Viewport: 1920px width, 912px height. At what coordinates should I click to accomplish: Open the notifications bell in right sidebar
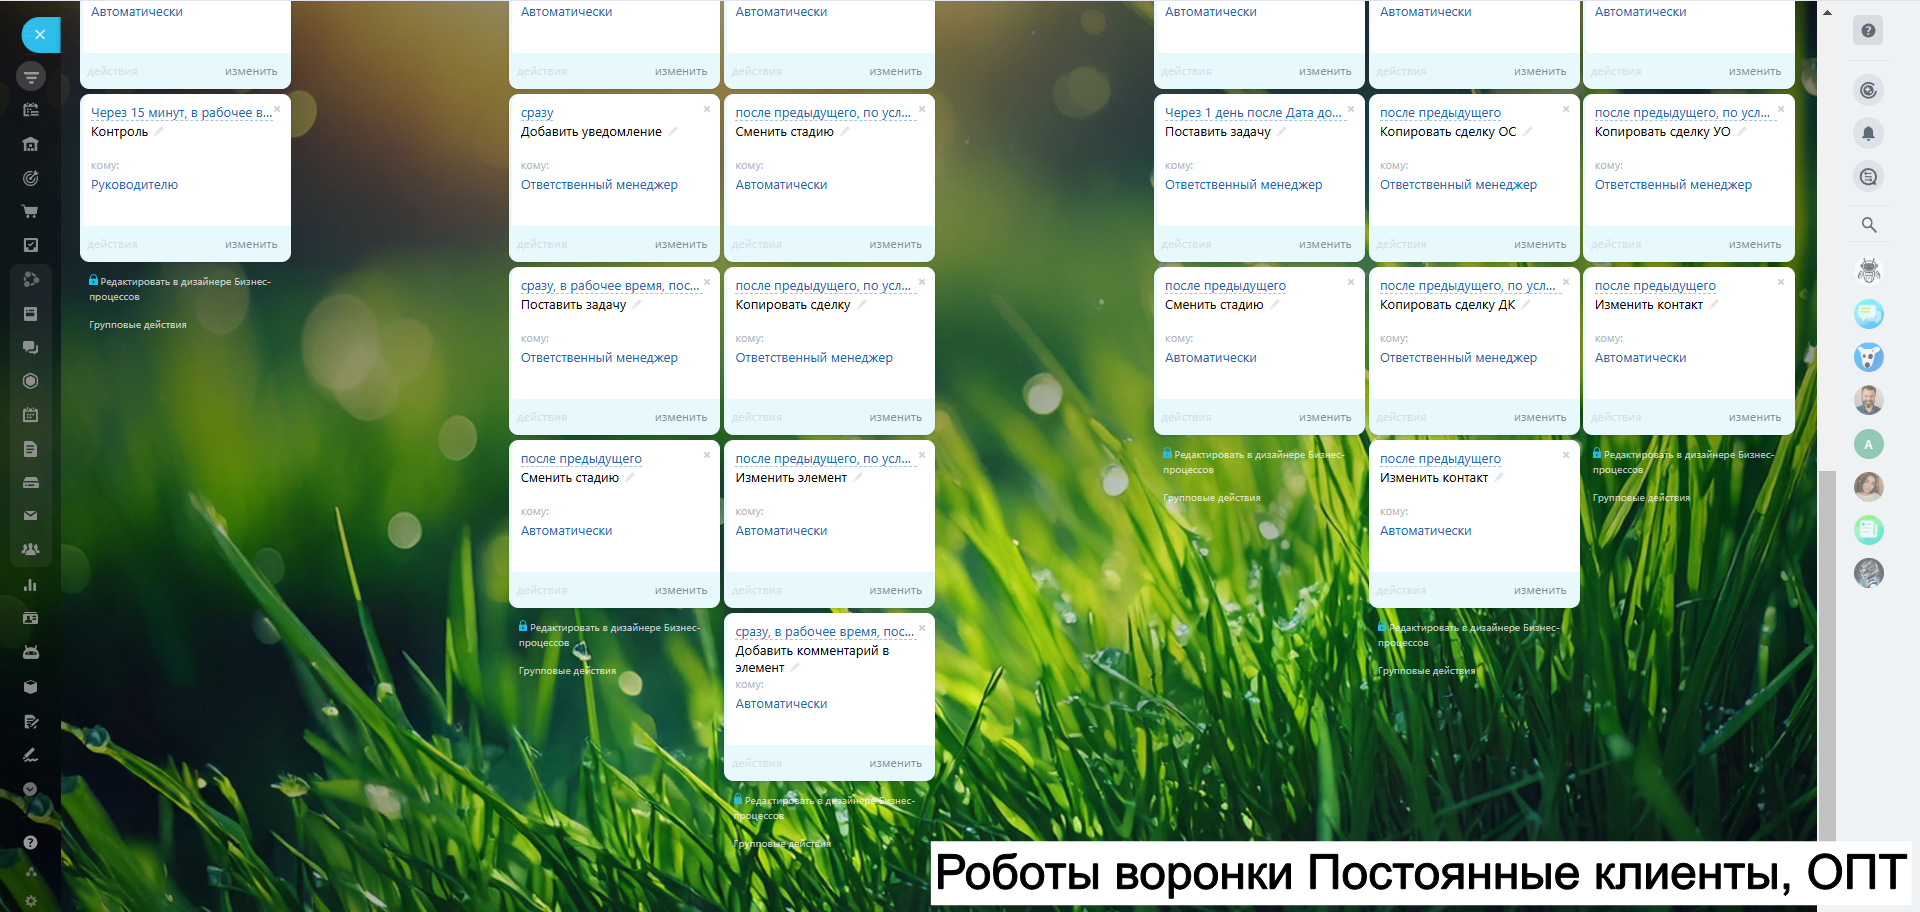[1868, 133]
